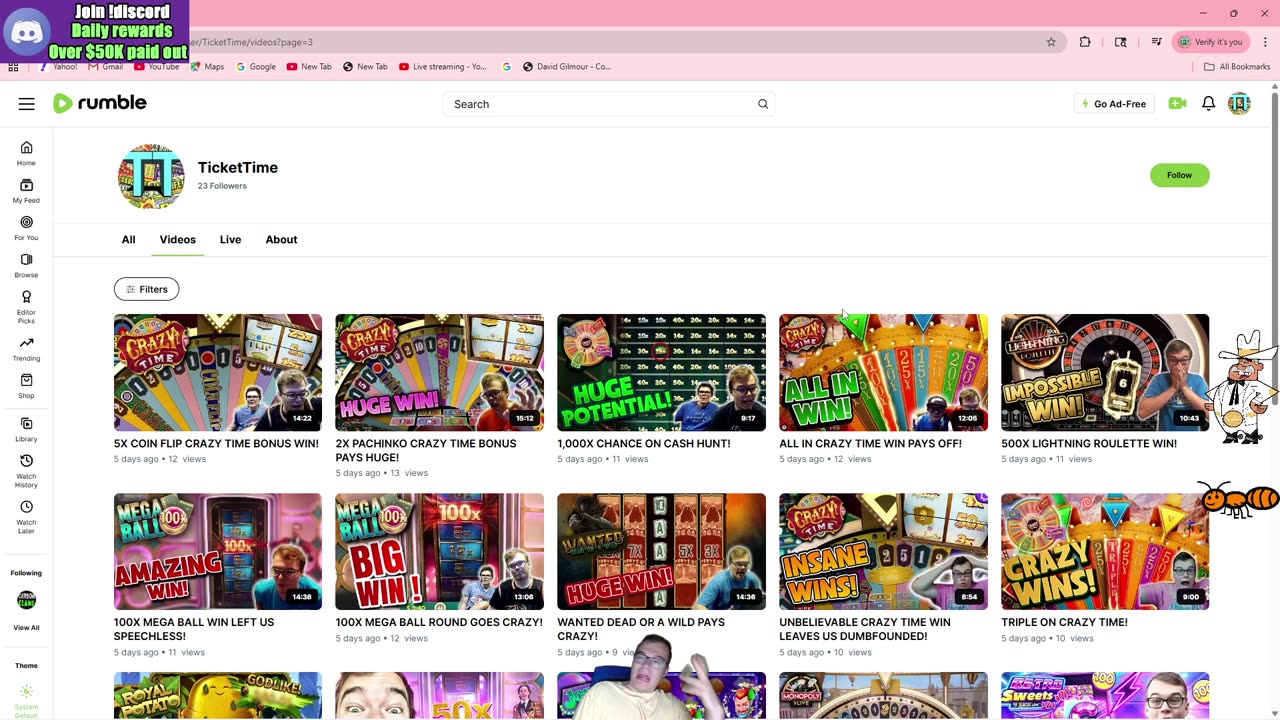Follow the TicketTime channel

1179,175
